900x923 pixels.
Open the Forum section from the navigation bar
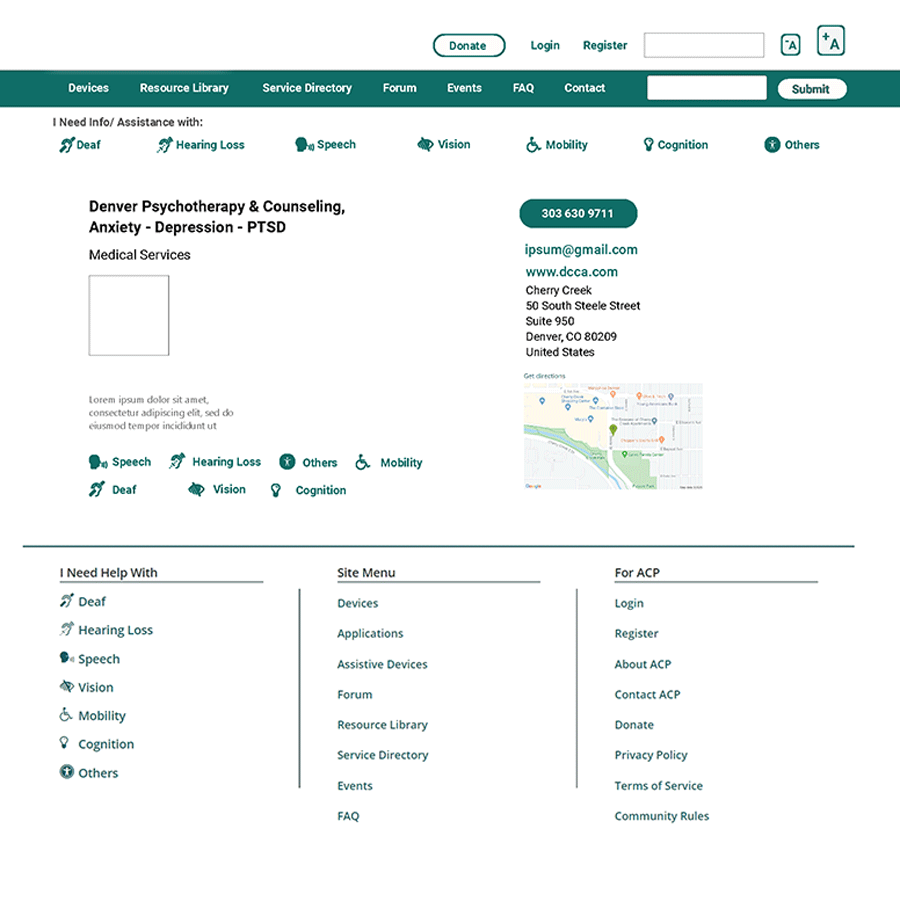click(399, 88)
